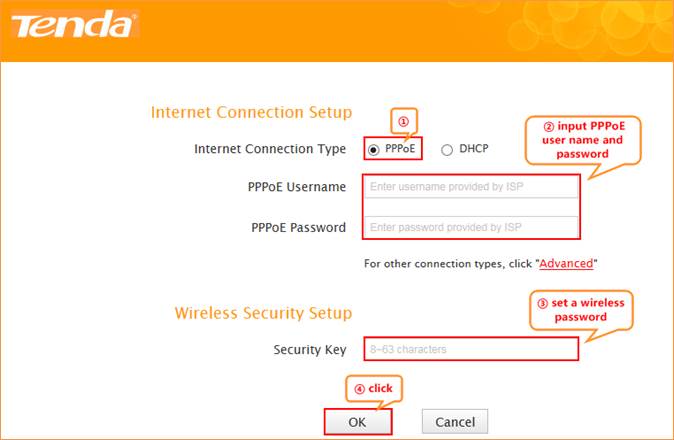Click the Tenda logo

tap(72, 27)
